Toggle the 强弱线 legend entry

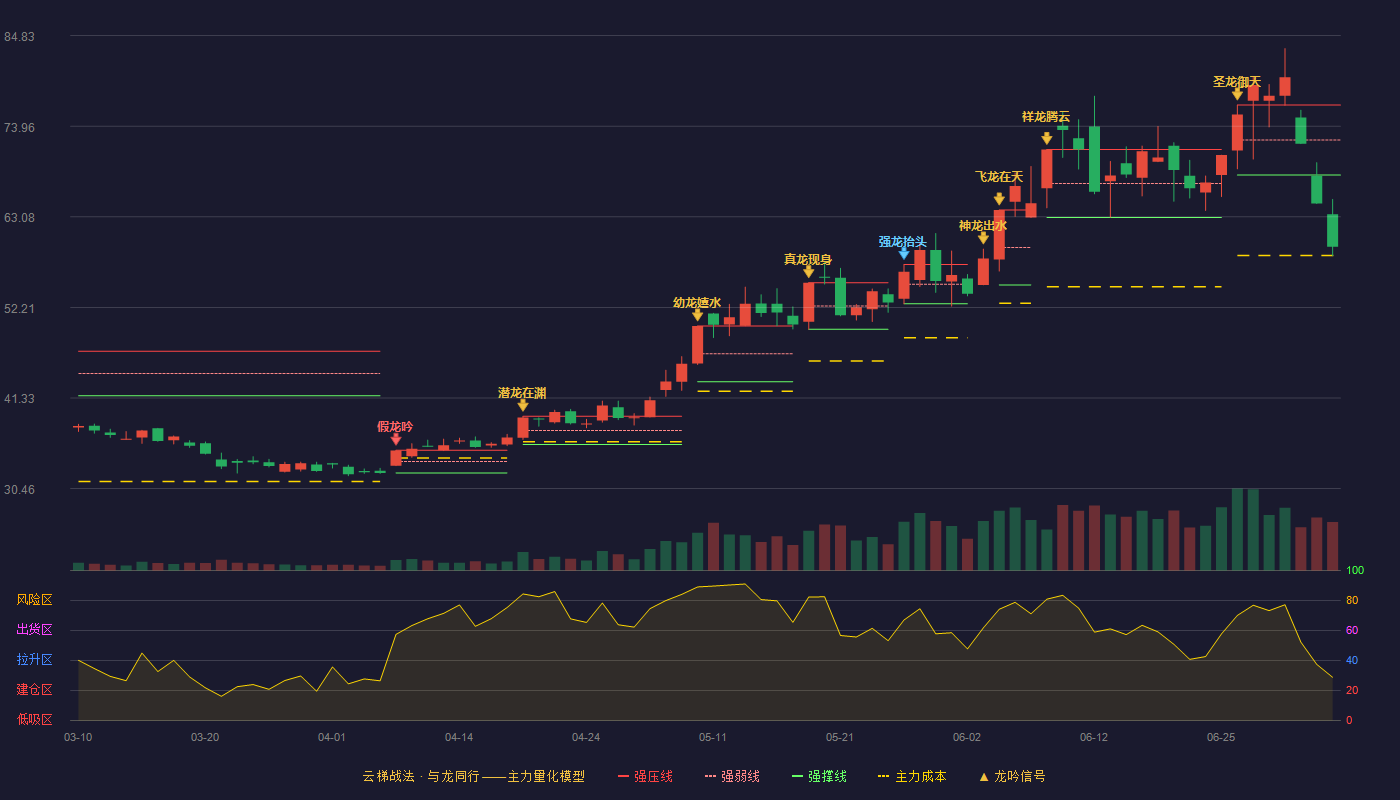coord(732,776)
